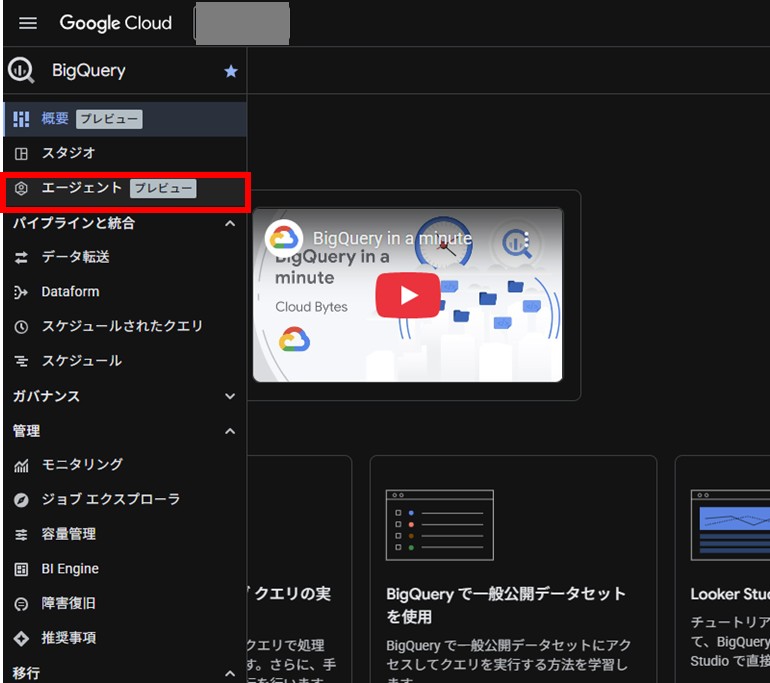Click the public dataset card list illustration

pyautogui.click(x=440, y=525)
